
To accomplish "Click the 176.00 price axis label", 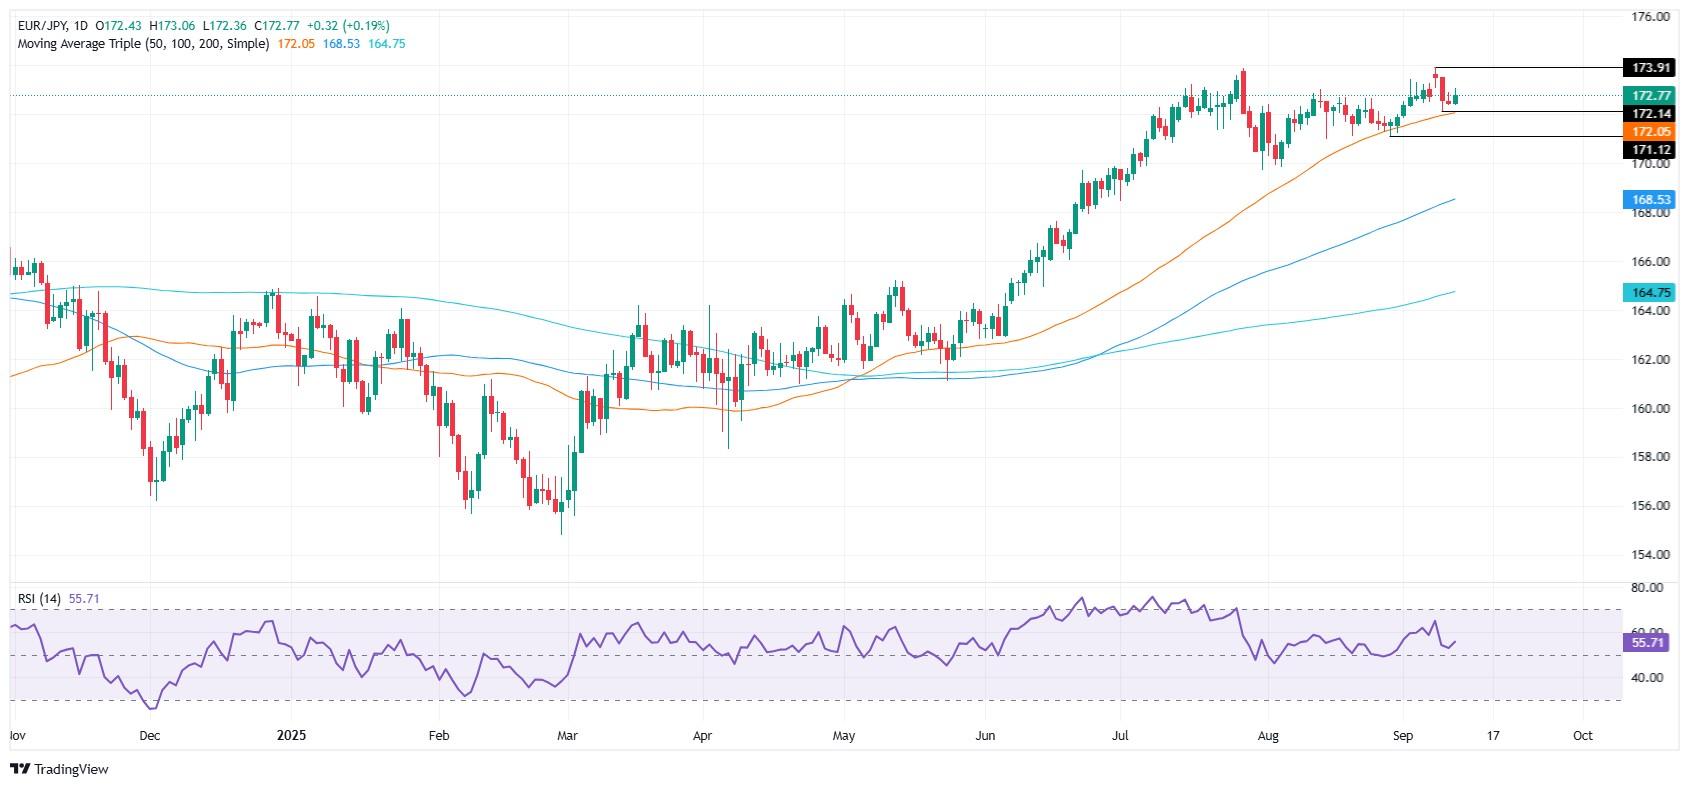I will pyautogui.click(x=1650, y=17).
